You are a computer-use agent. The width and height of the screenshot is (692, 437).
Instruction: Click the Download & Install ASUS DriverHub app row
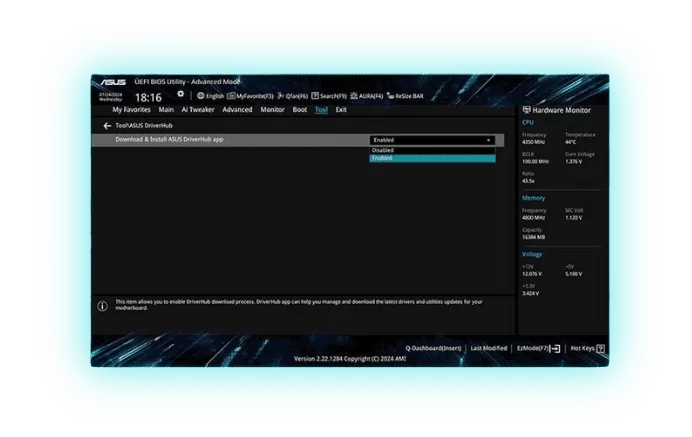point(298,140)
